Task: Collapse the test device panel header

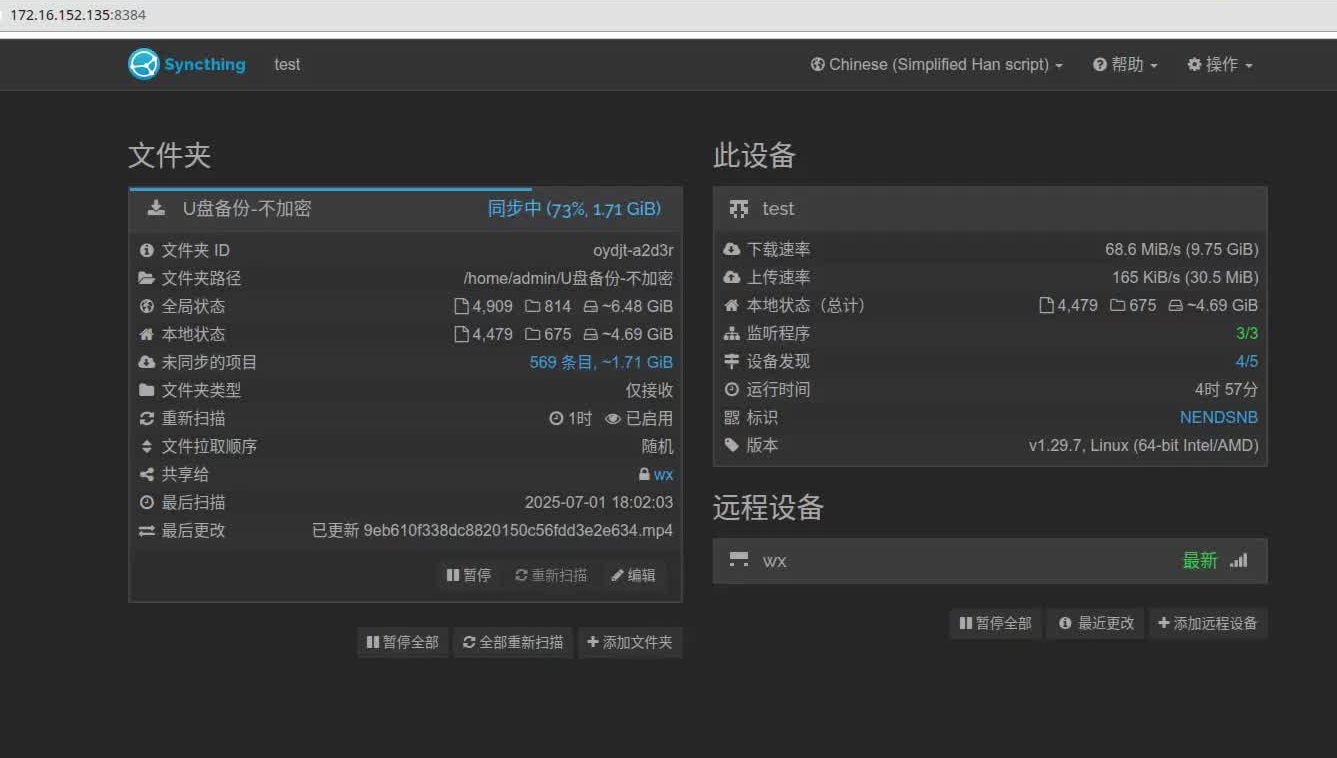Action: click(x=990, y=208)
